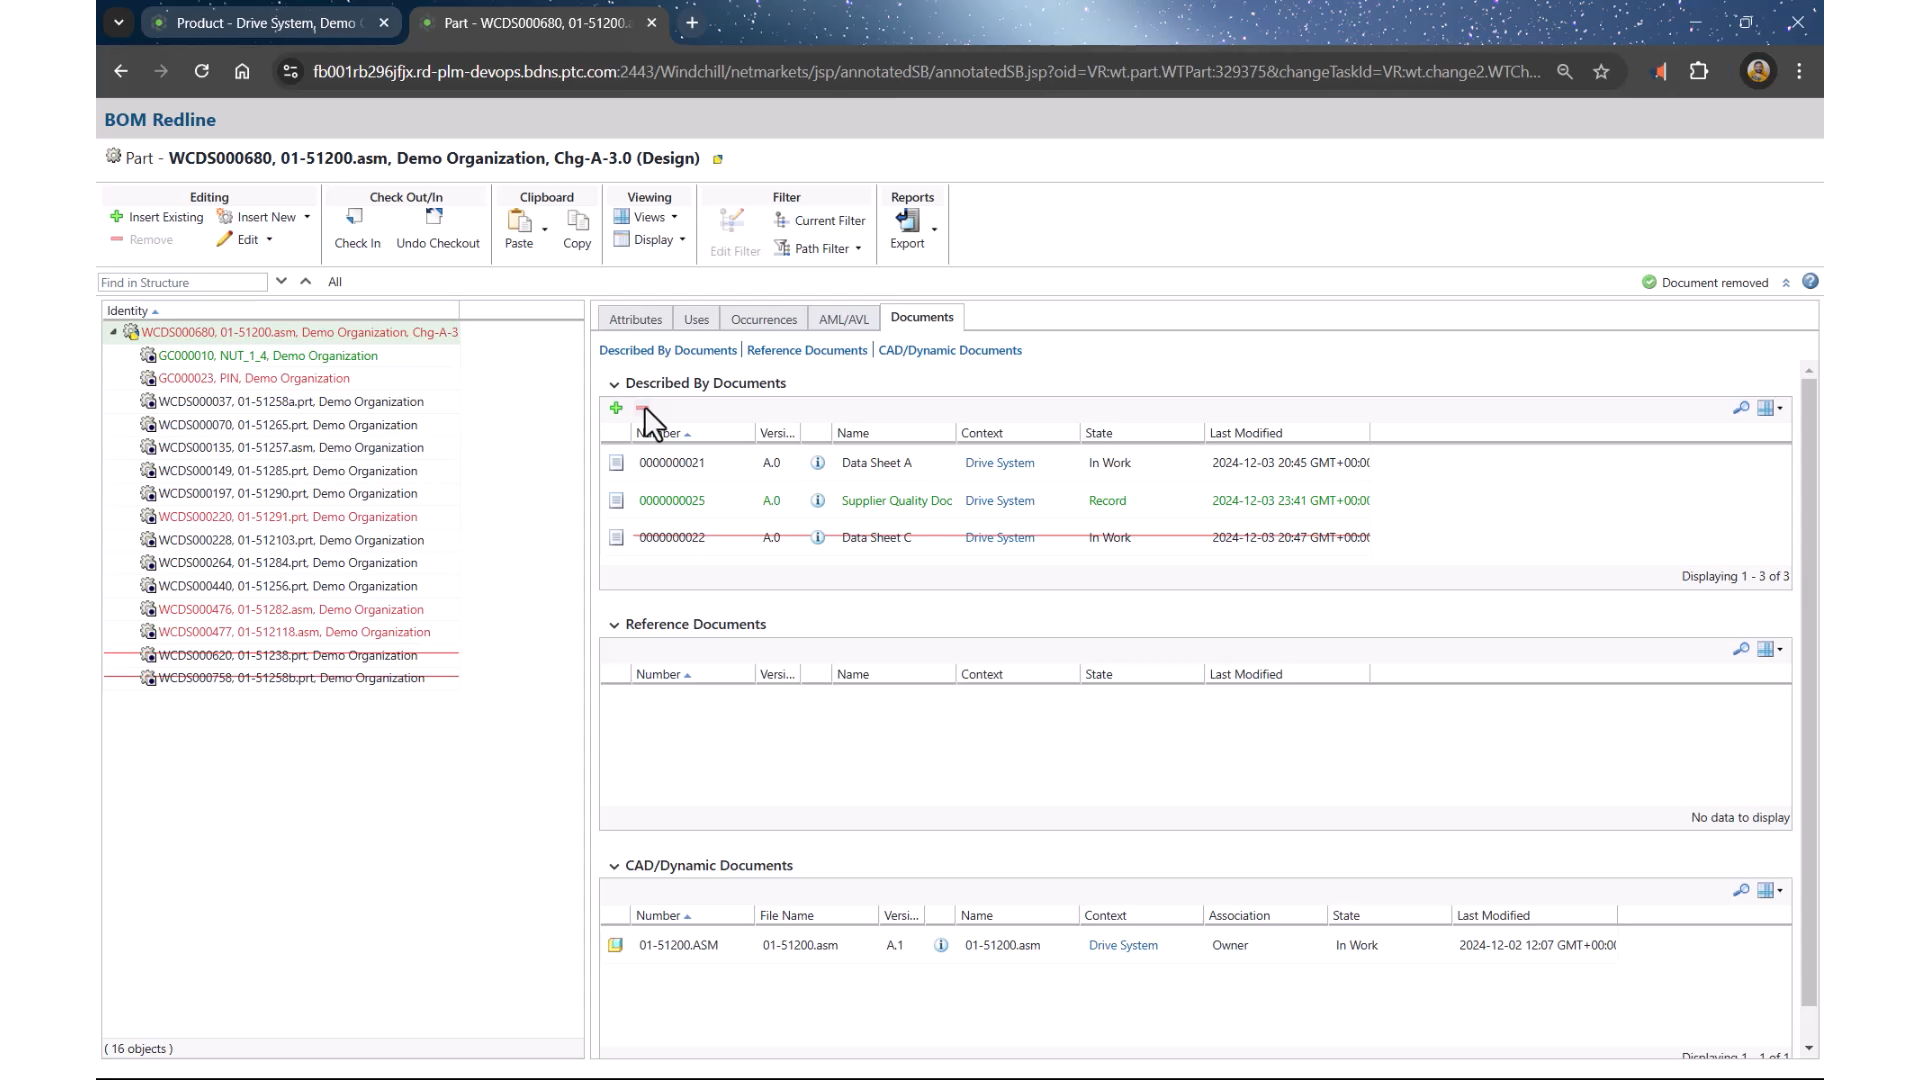
Task: Check the row checkbox for 0000000021
Action: (616, 463)
